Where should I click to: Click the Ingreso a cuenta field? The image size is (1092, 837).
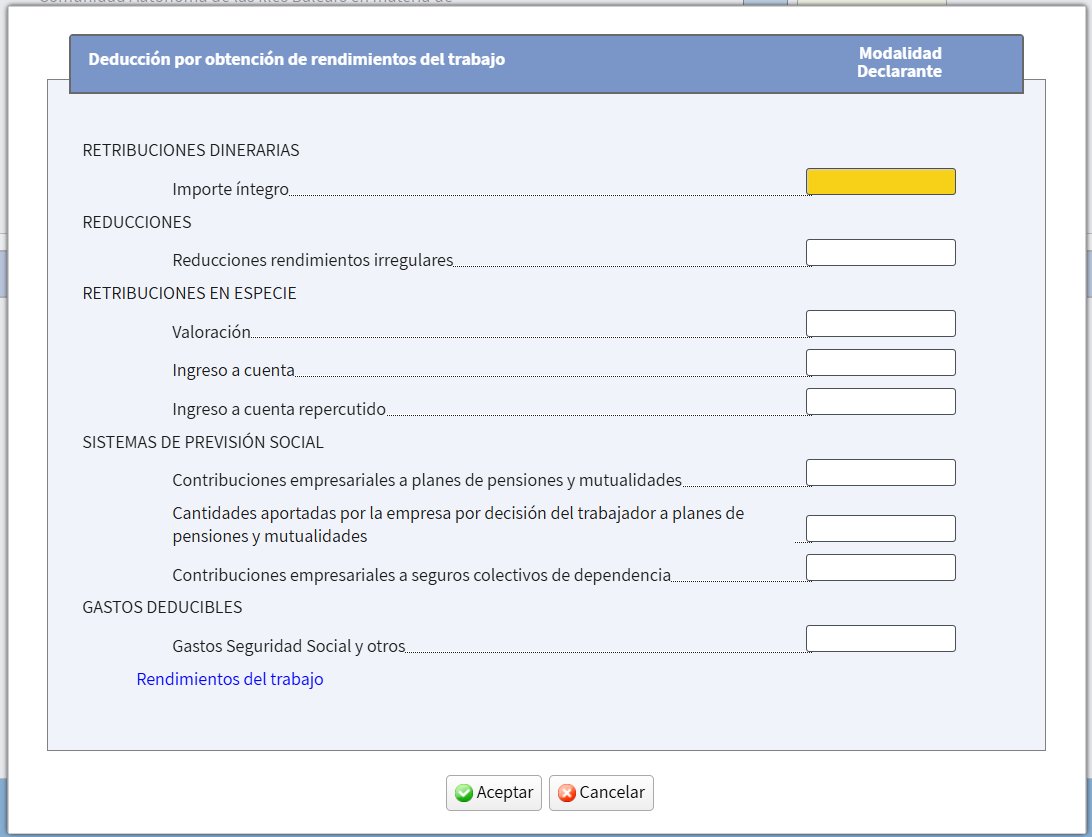tap(880, 361)
